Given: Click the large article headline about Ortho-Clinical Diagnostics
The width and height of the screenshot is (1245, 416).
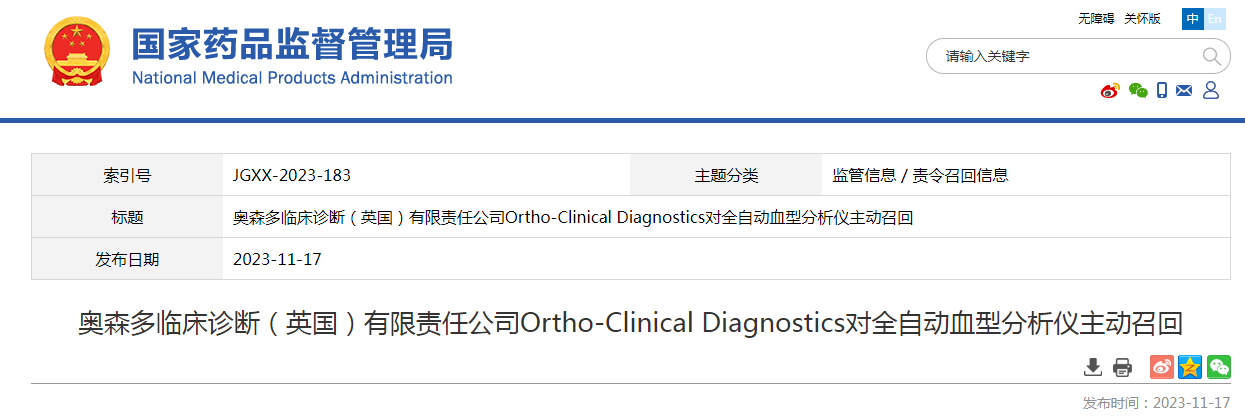Looking at the screenshot, I should [630, 324].
